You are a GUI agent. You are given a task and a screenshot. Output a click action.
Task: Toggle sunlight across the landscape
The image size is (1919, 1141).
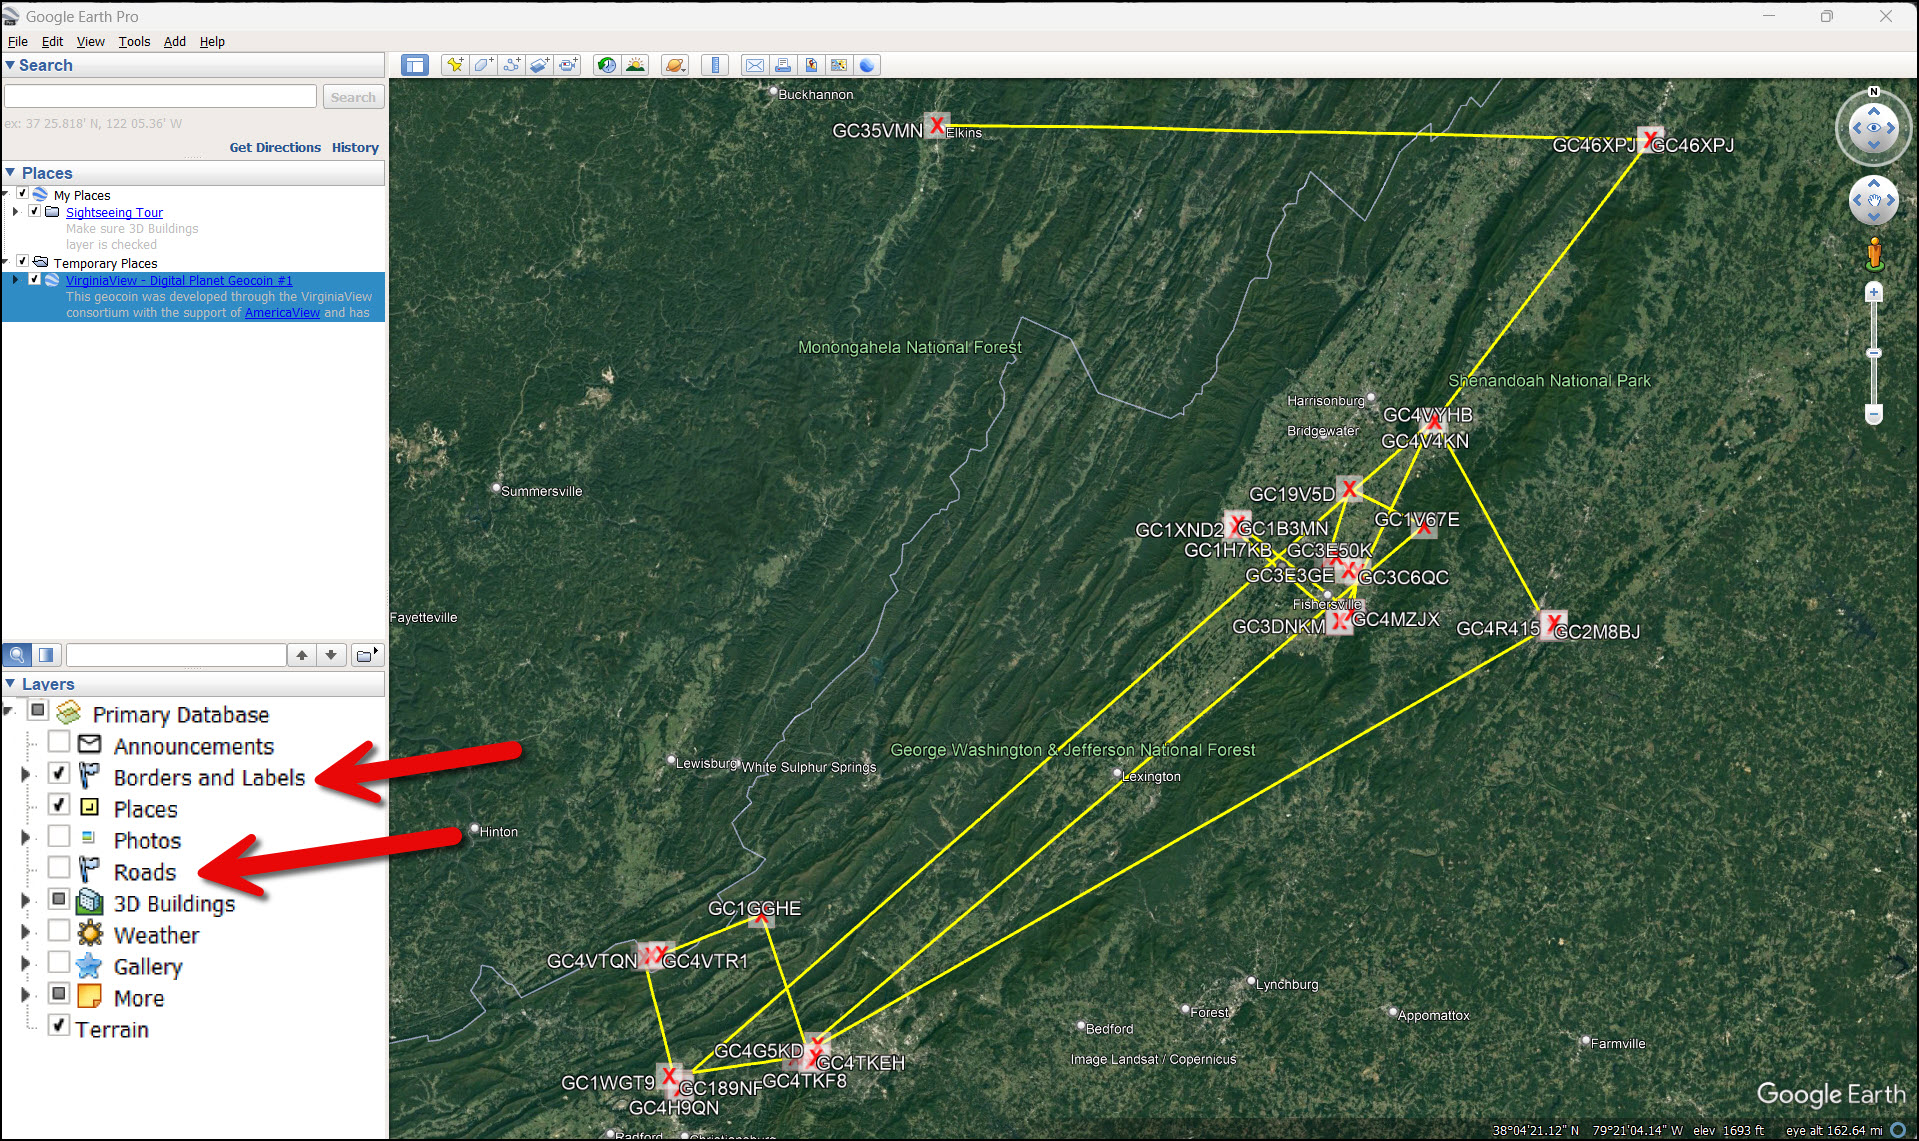[635, 65]
